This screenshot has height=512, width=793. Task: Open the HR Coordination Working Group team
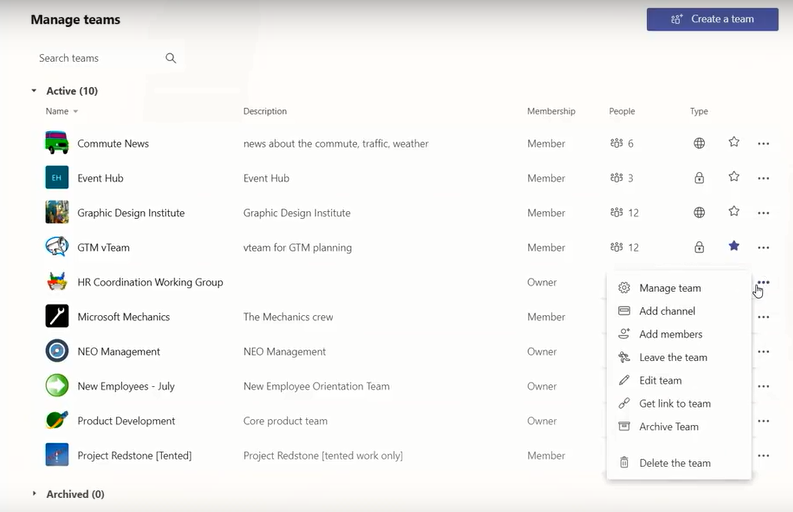(x=150, y=282)
